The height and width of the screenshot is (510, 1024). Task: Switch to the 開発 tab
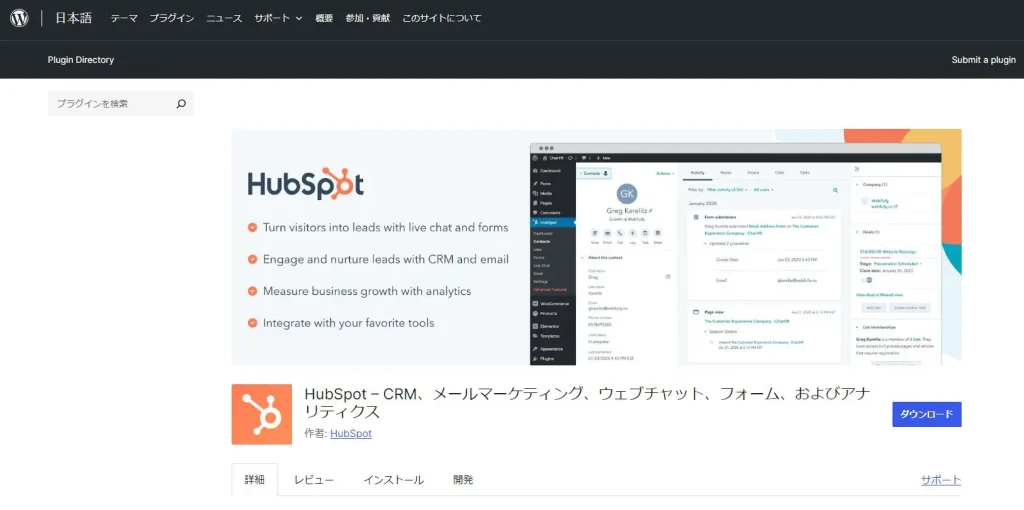[463, 480]
